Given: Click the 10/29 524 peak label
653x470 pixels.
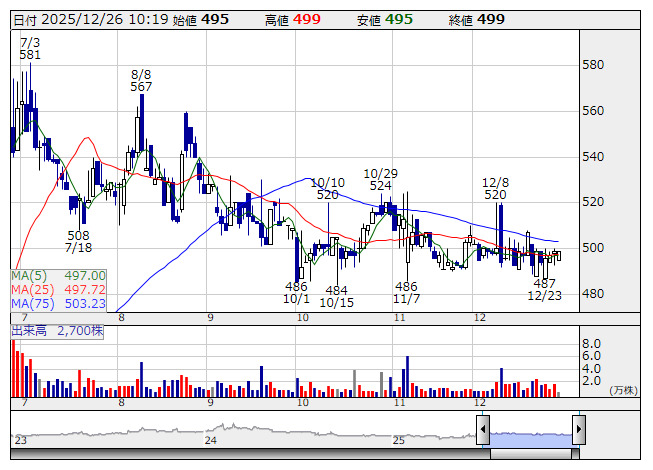Looking at the screenshot, I should [x=381, y=179].
